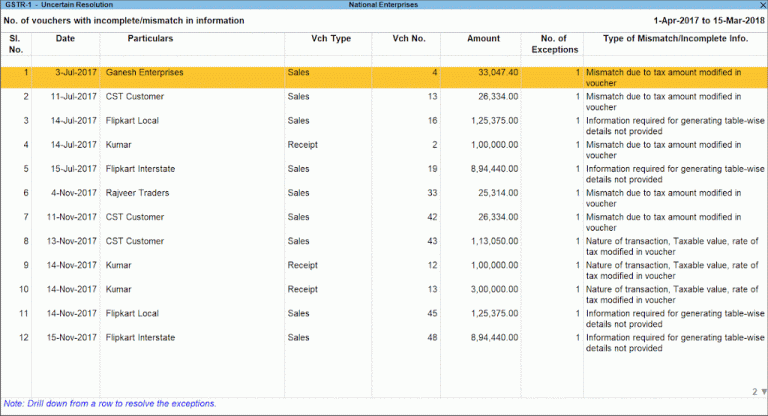The width and height of the screenshot is (768, 416).
Task: Click the Vch Type column header
Action: pyautogui.click(x=331, y=38)
